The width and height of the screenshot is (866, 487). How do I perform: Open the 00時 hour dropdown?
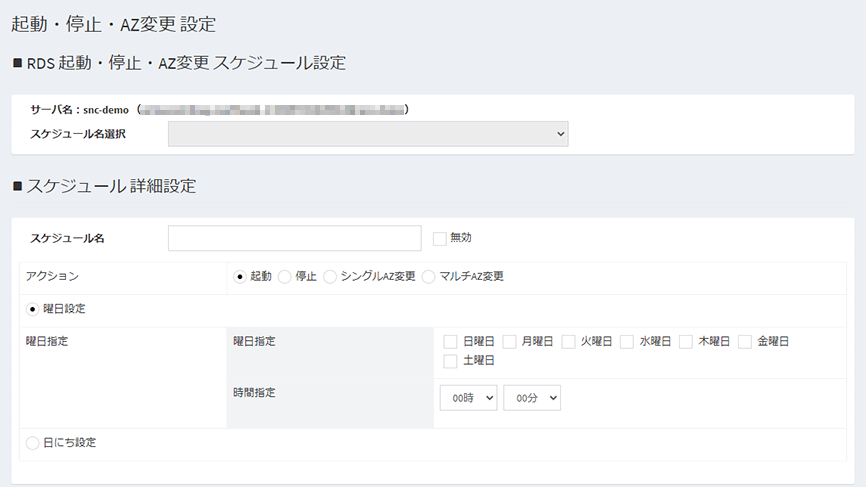coord(468,398)
